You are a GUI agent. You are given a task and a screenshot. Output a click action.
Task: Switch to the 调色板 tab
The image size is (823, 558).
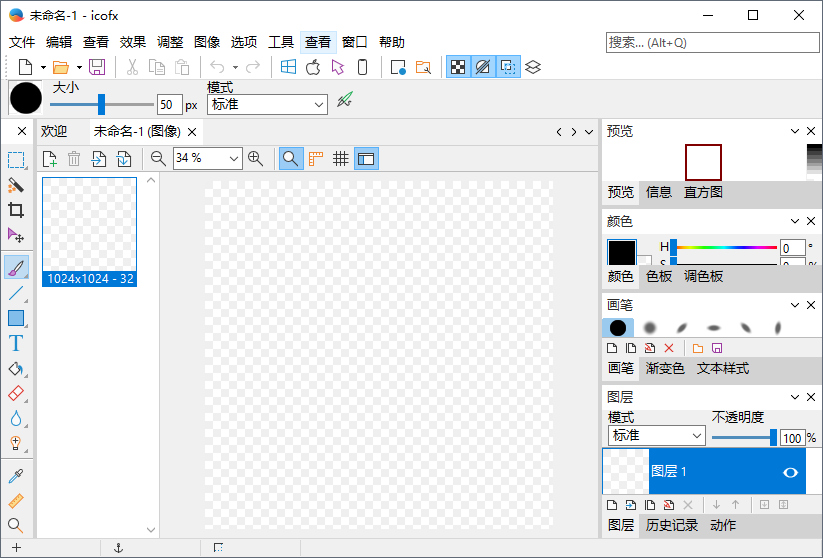click(703, 276)
